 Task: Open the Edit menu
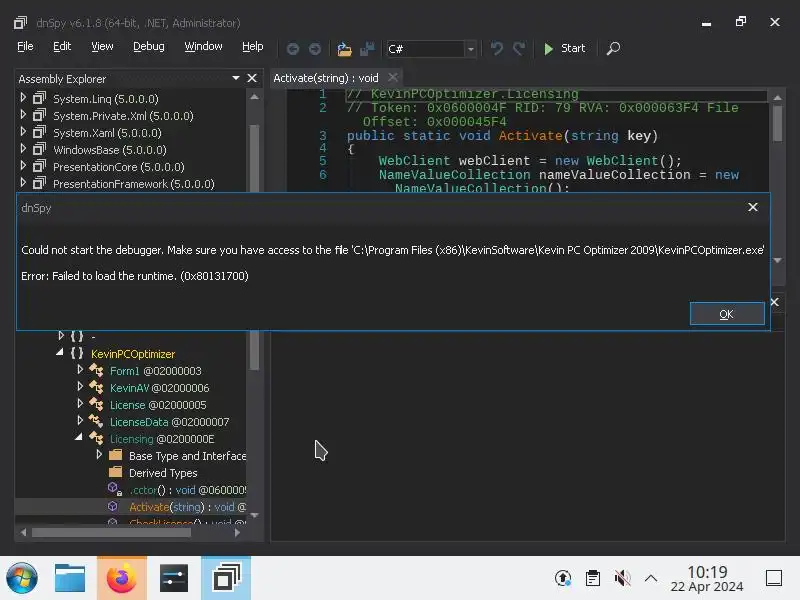(x=62, y=46)
